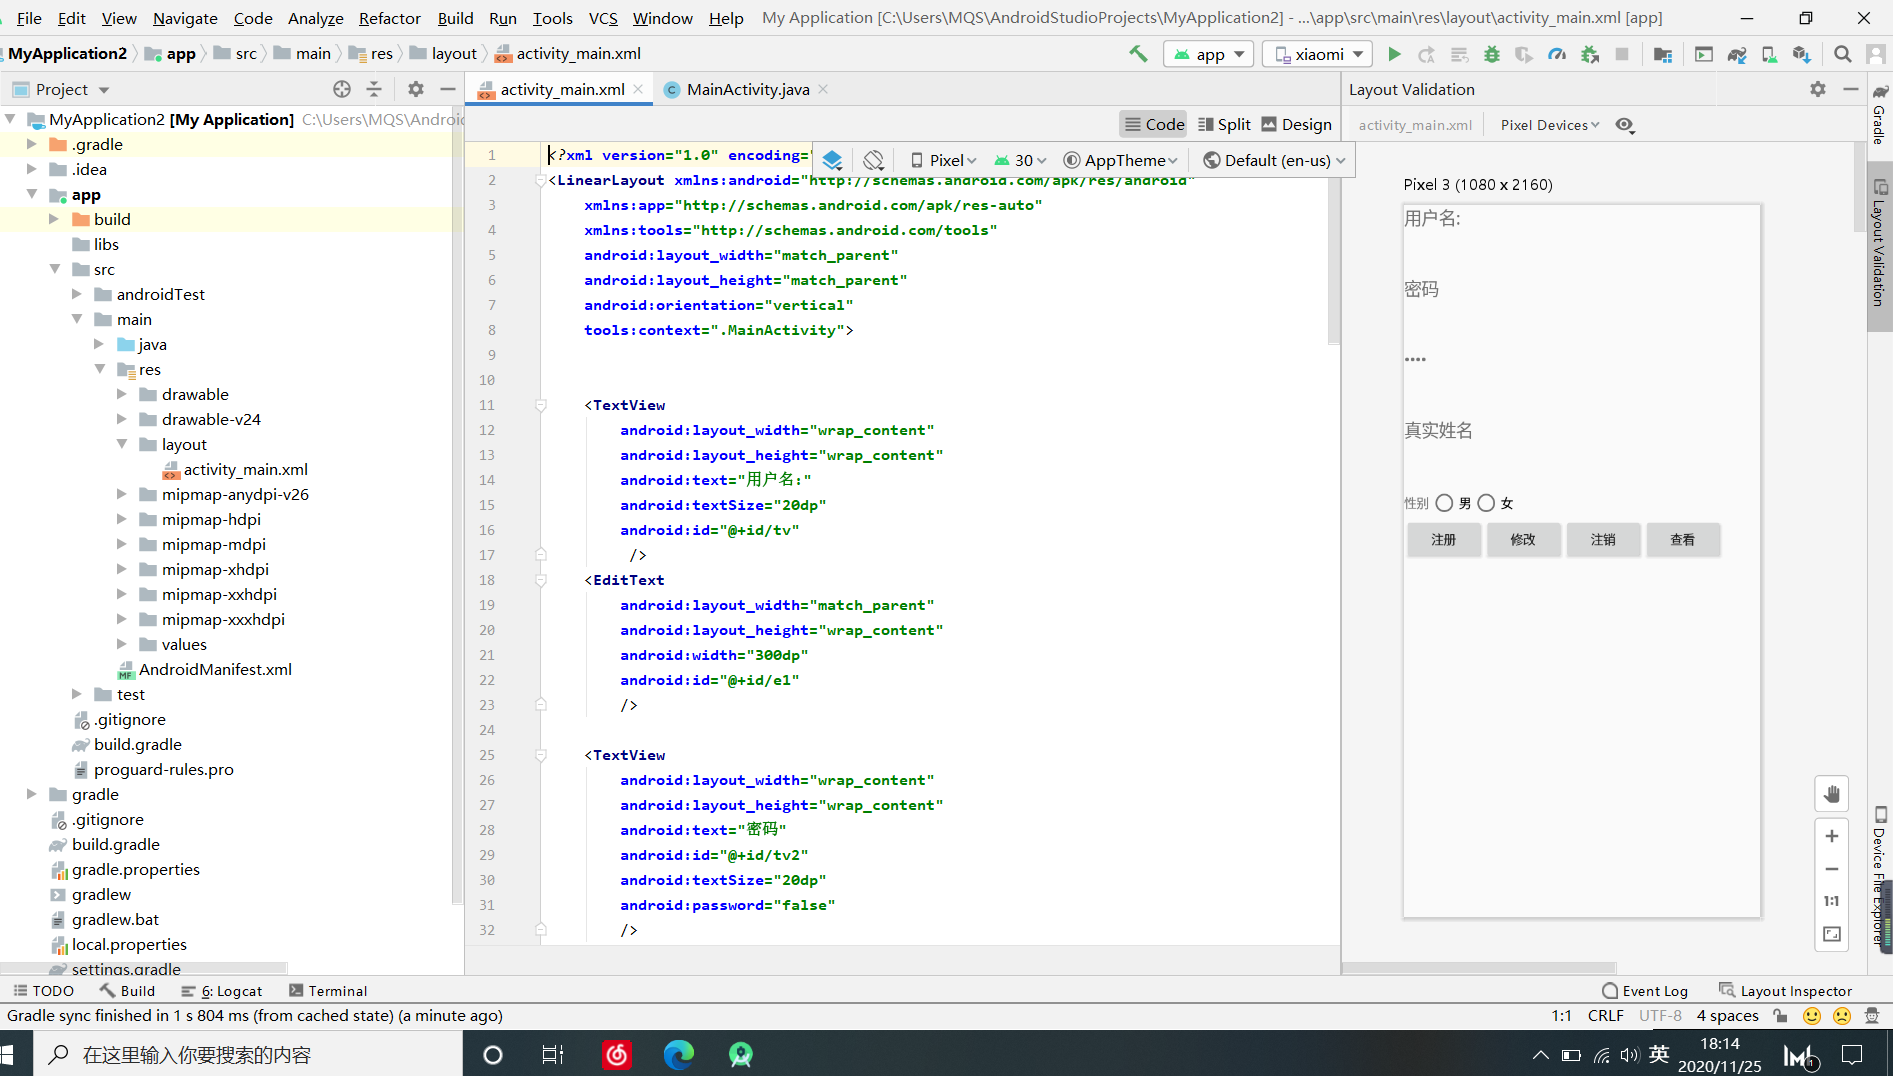Open the Build menu
The image size is (1893, 1076).
(x=455, y=18)
